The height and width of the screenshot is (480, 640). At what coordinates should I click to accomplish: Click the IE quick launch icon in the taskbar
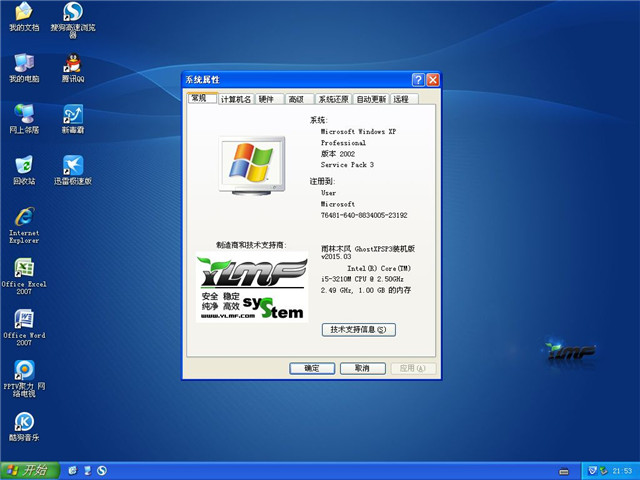tap(73, 471)
